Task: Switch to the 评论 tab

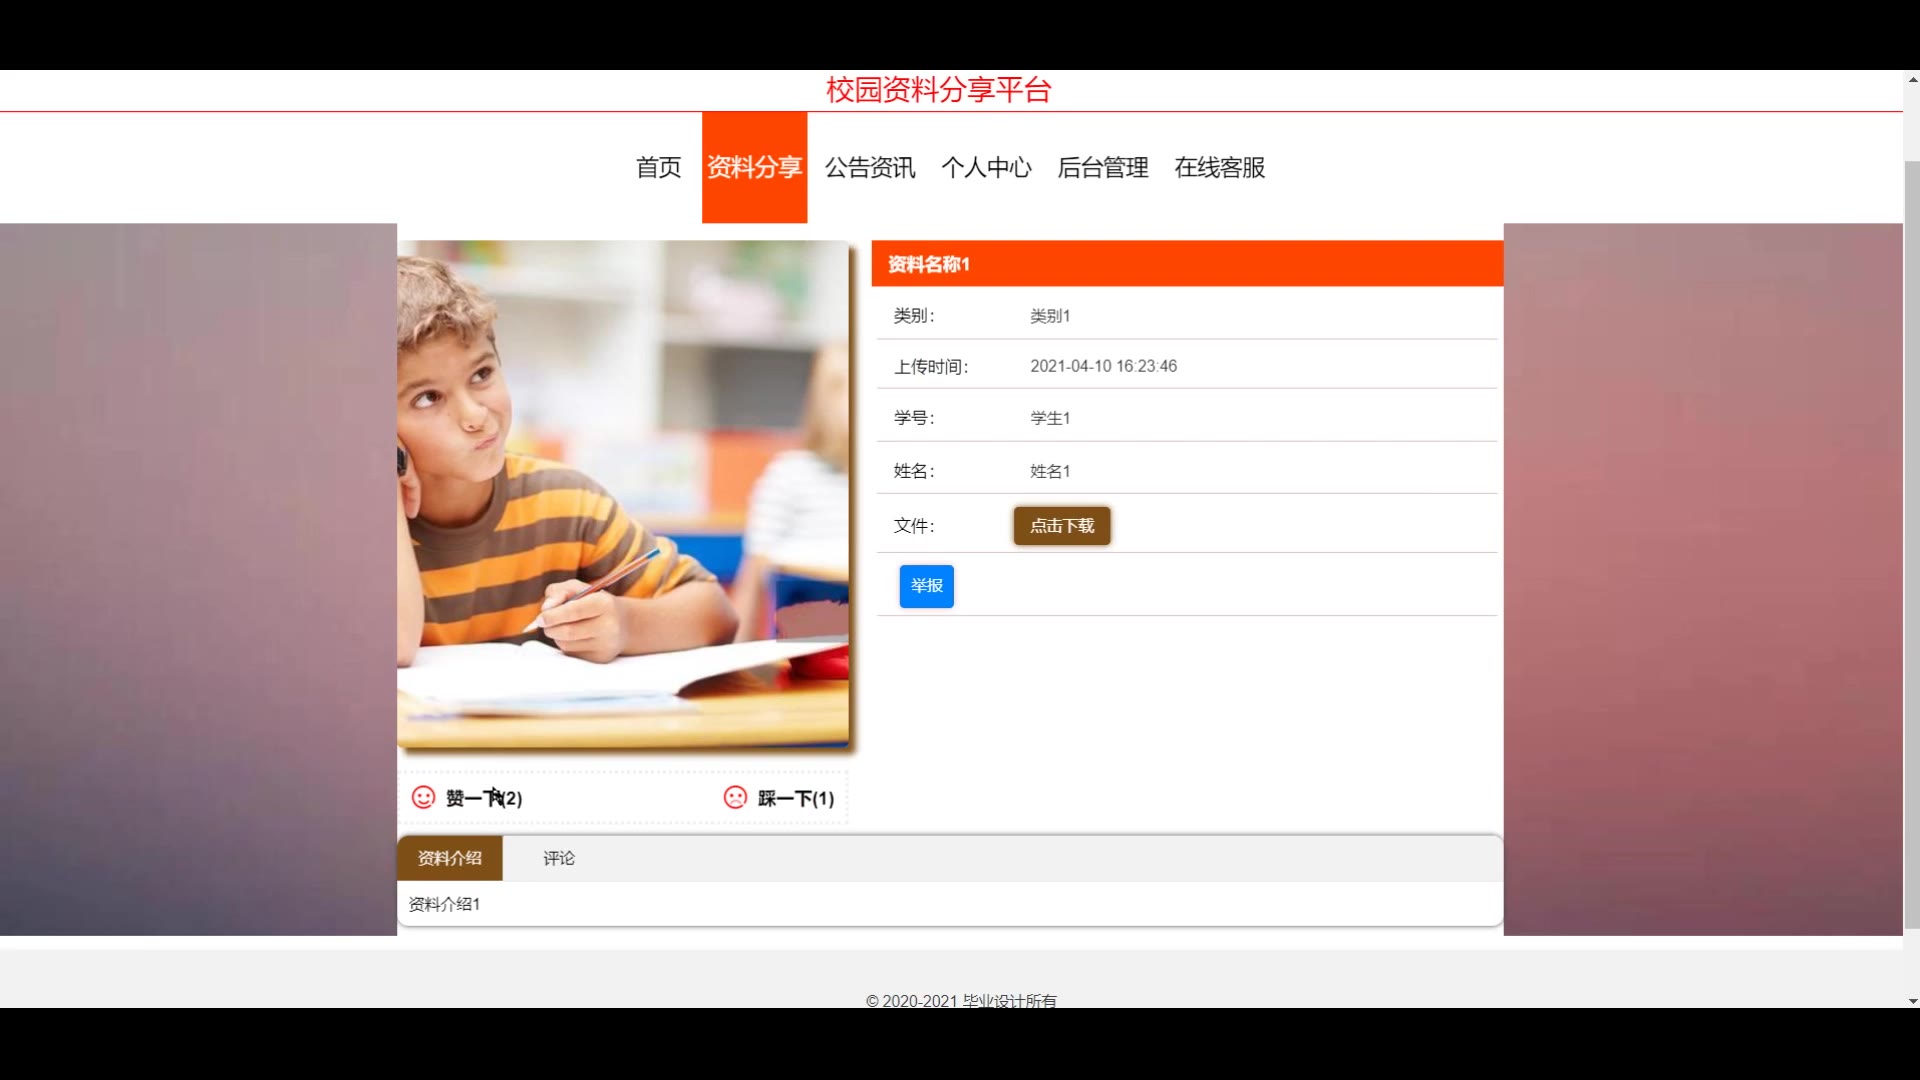Action: (x=559, y=858)
